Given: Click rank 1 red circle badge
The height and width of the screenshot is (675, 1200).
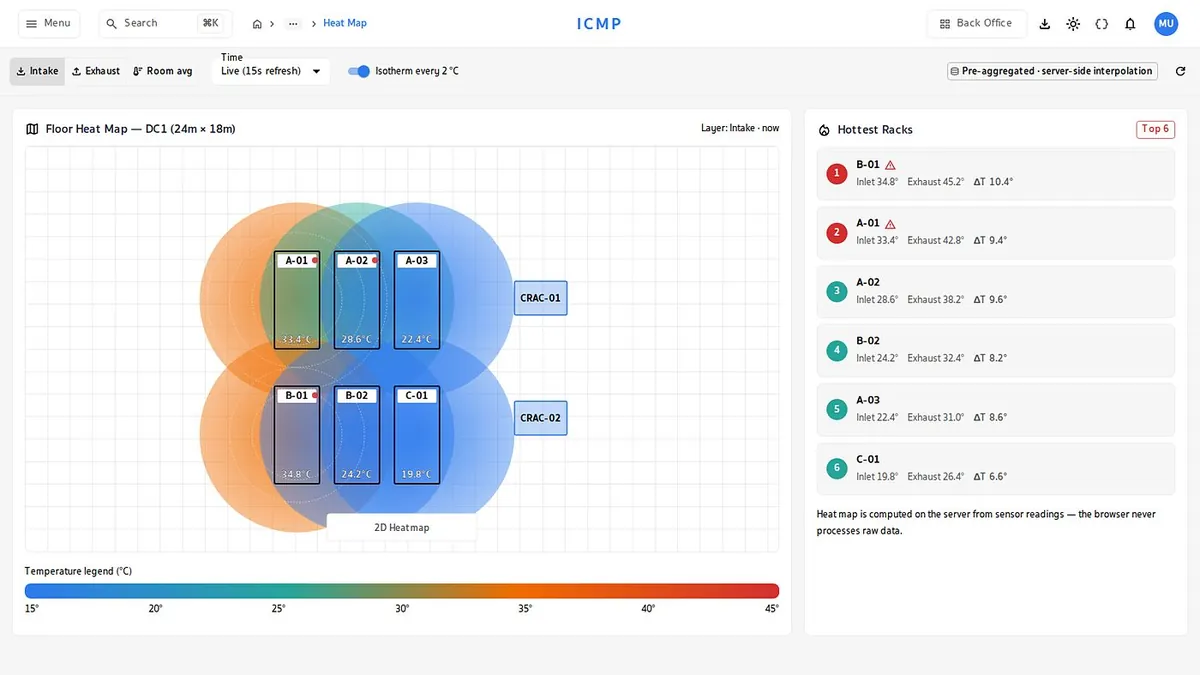Looking at the screenshot, I should (837, 173).
